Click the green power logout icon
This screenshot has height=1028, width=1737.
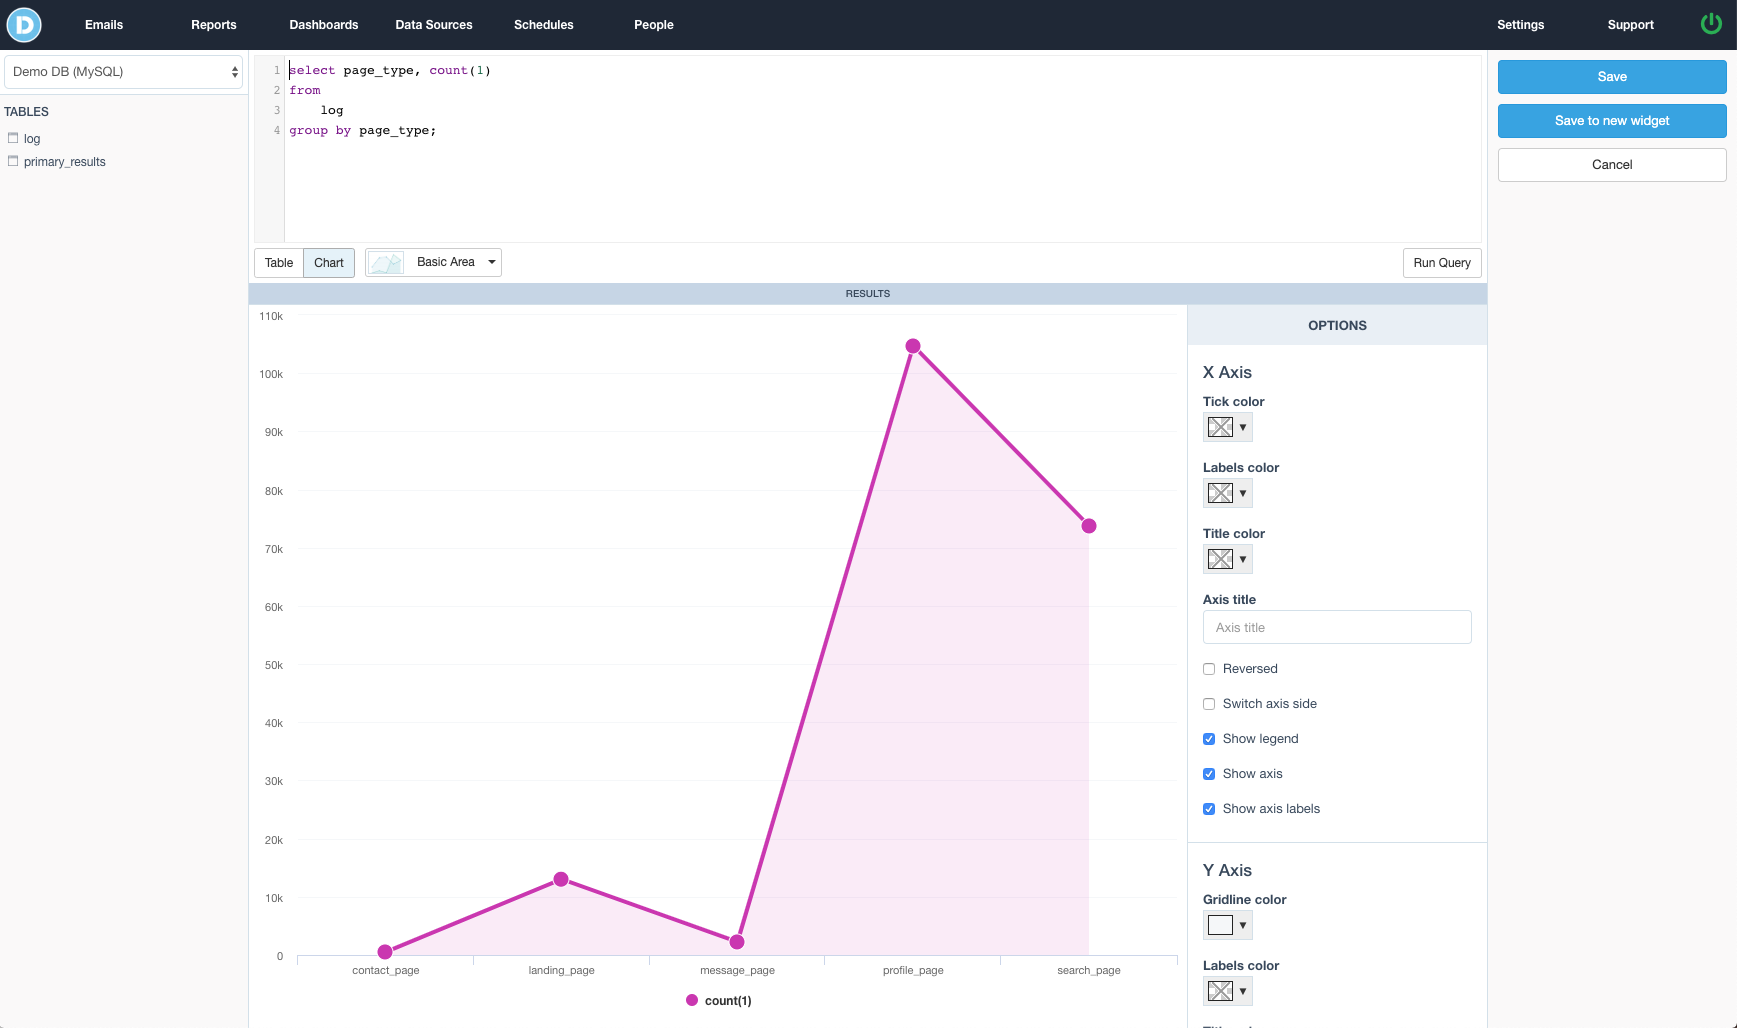point(1712,24)
